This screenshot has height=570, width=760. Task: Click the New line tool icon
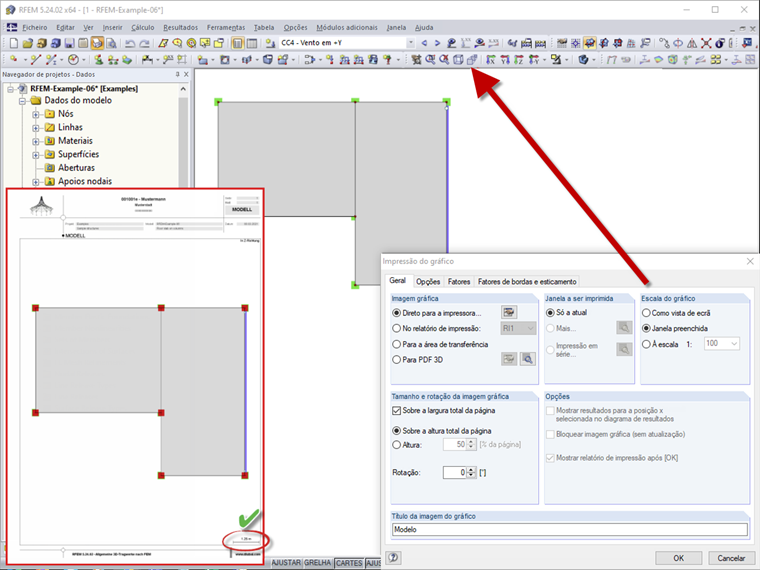(35, 60)
